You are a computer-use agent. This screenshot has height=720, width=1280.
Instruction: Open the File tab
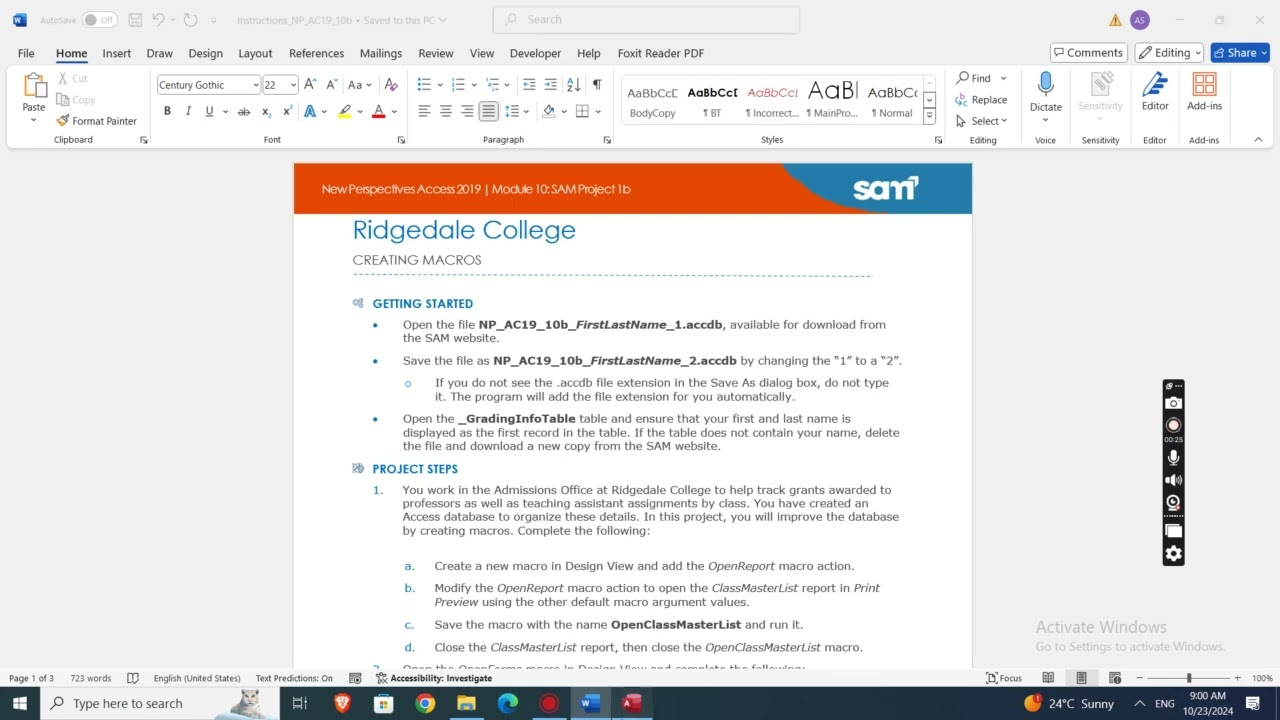point(26,53)
